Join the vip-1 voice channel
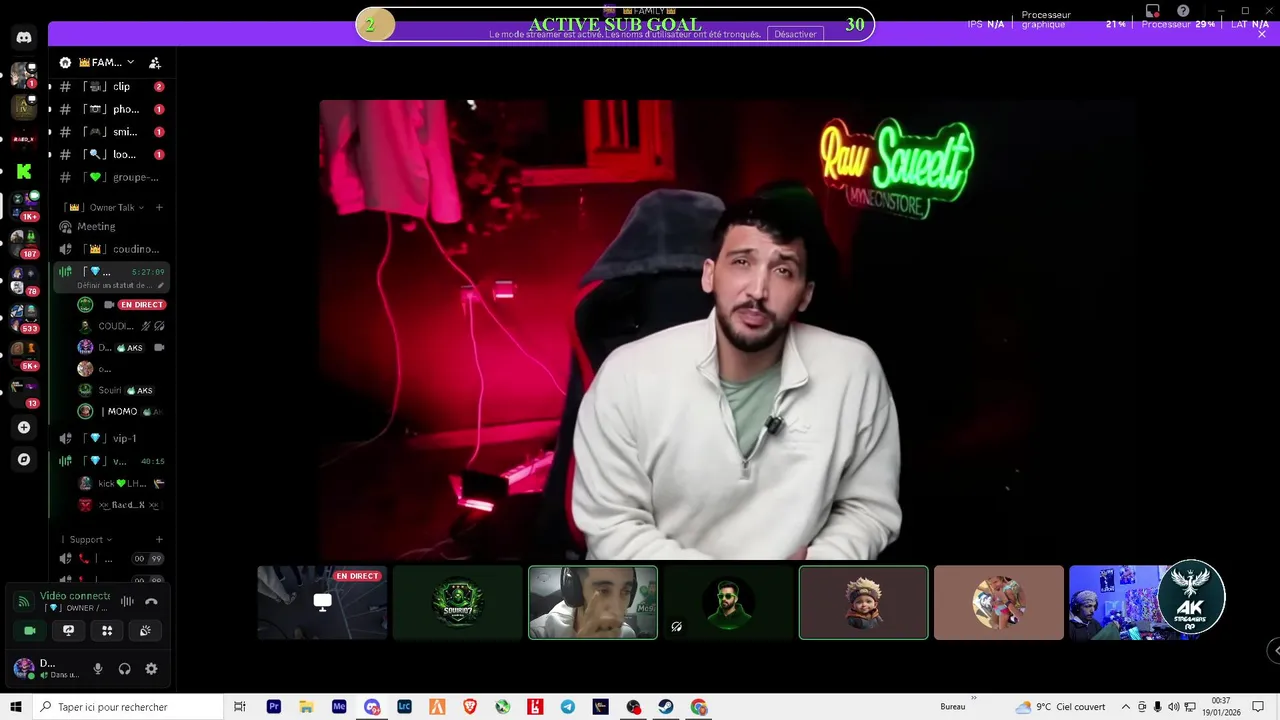This screenshot has height=720, width=1280. click(x=111, y=438)
